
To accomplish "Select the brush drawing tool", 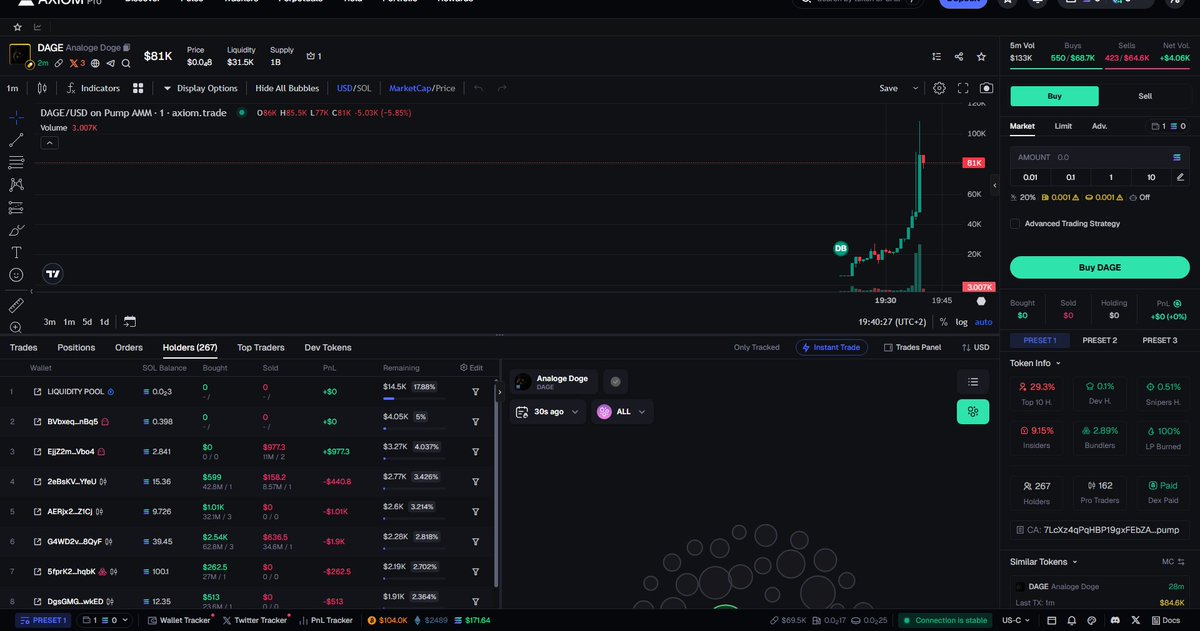I will [x=16, y=230].
